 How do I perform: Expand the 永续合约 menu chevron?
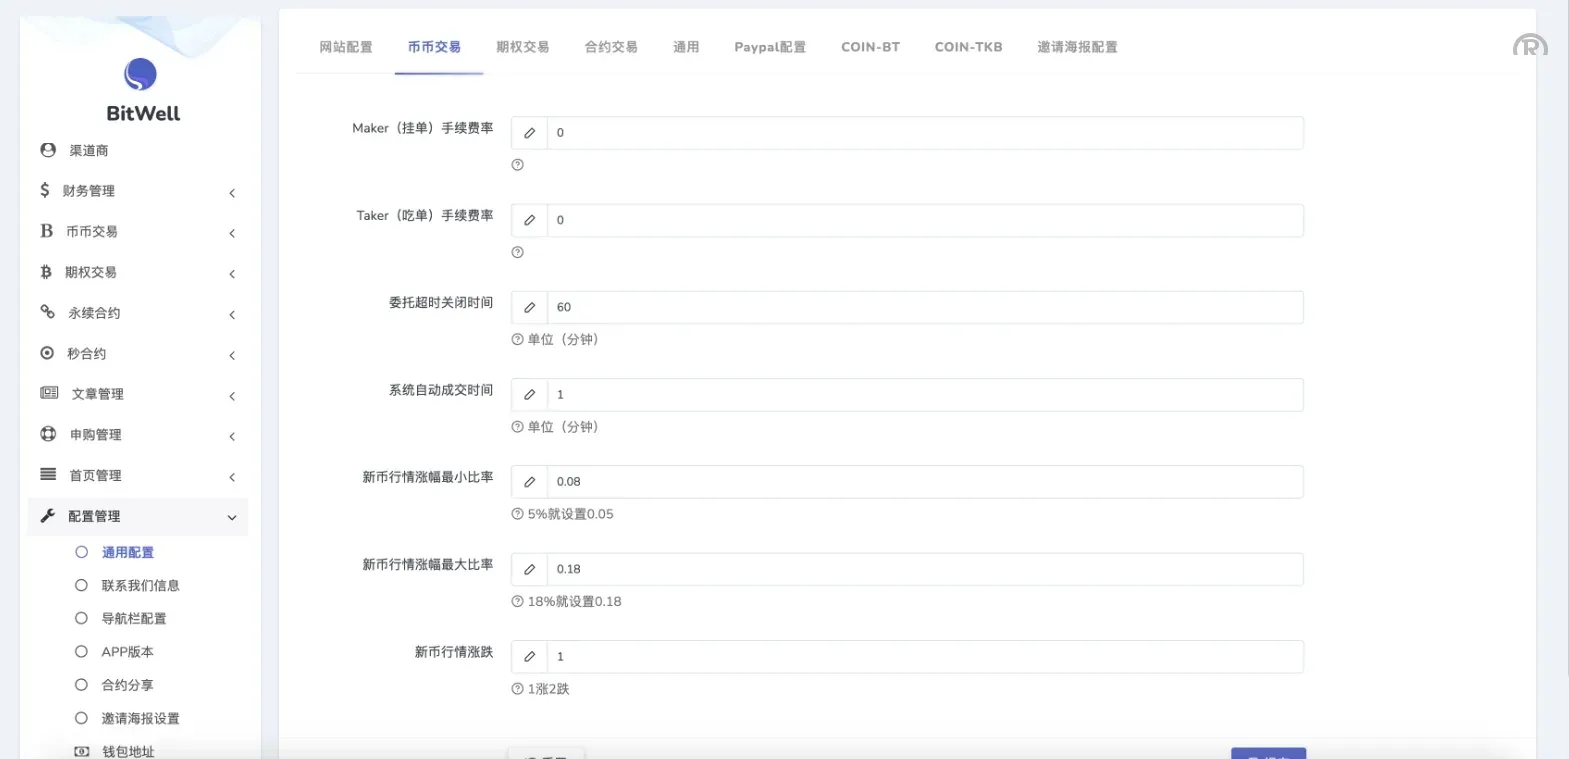232,314
